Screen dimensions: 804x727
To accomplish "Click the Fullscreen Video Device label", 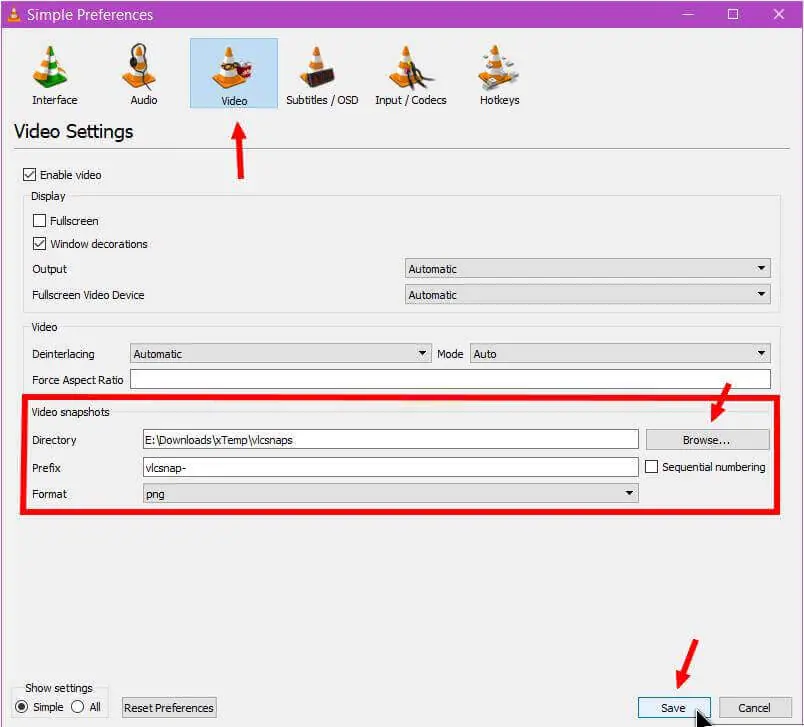I will (x=88, y=295).
